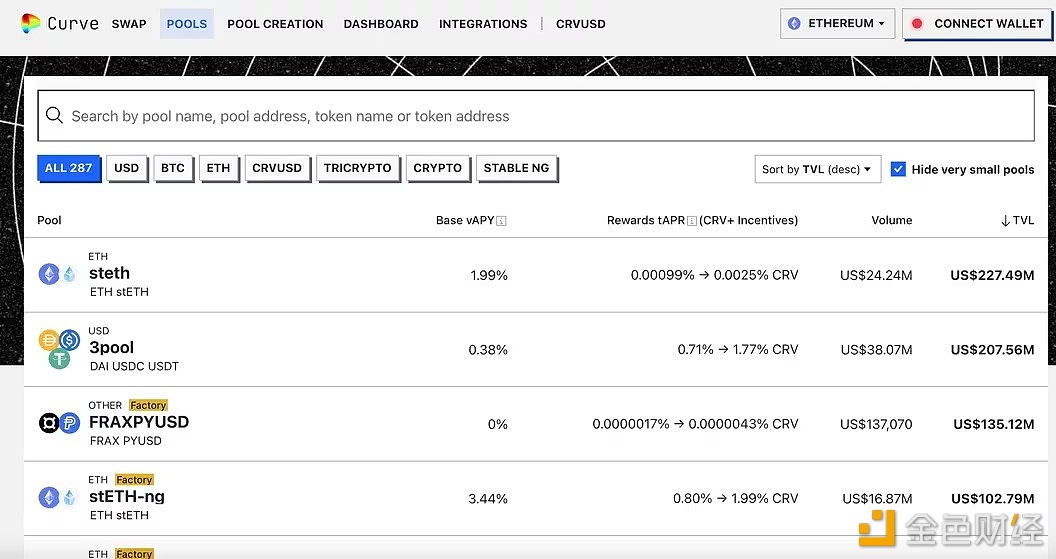Click the red wallet status dot
This screenshot has height=559, width=1056.
pos(917,24)
